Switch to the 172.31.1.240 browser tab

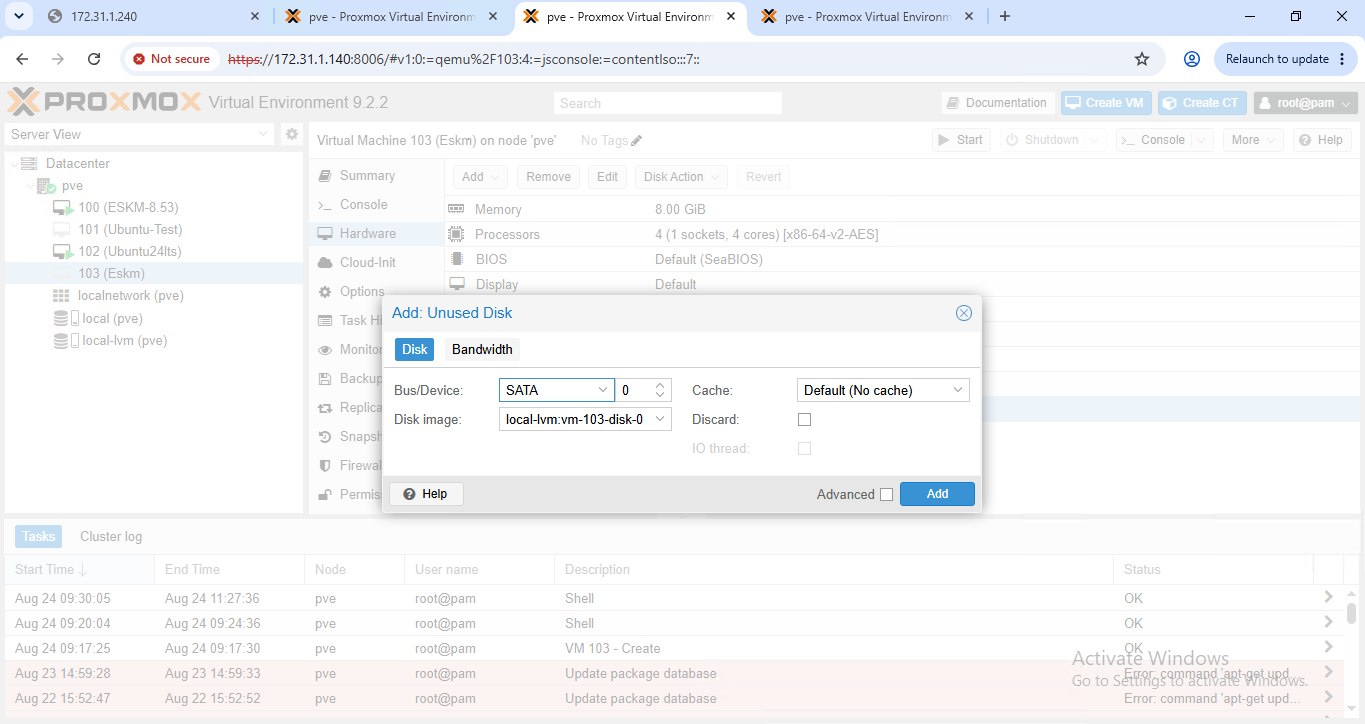(153, 16)
